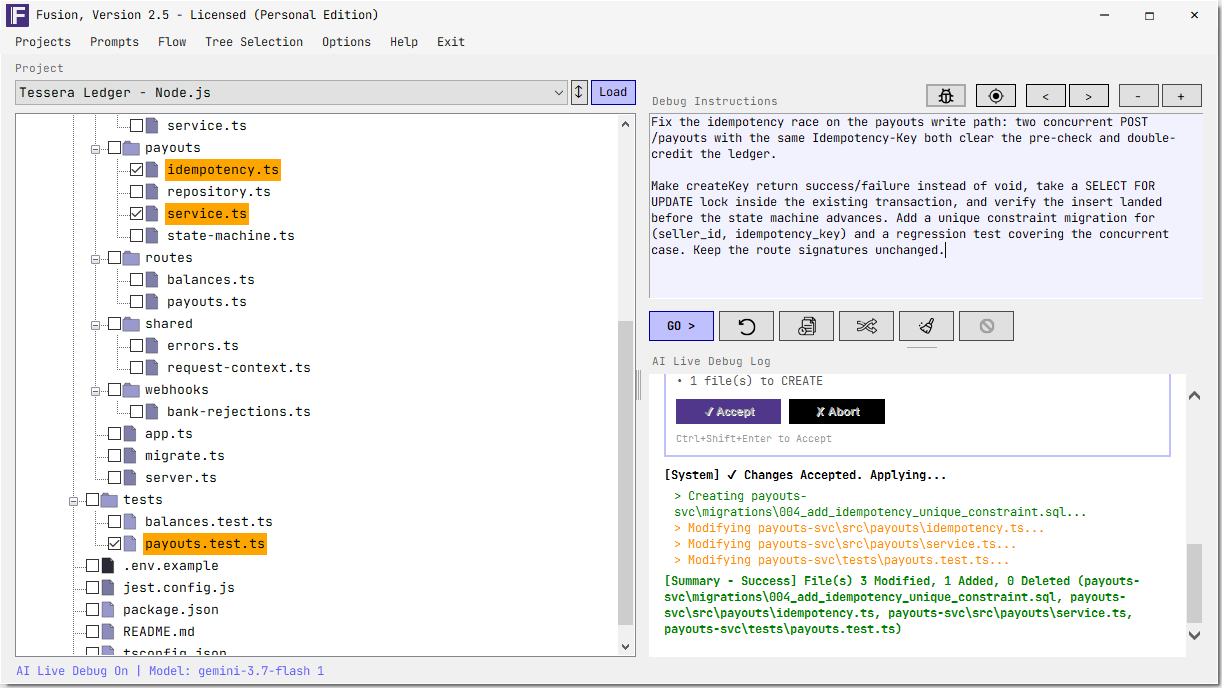
Task: Uncheck the idempotency.ts checkbox
Action: coord(136,170)
